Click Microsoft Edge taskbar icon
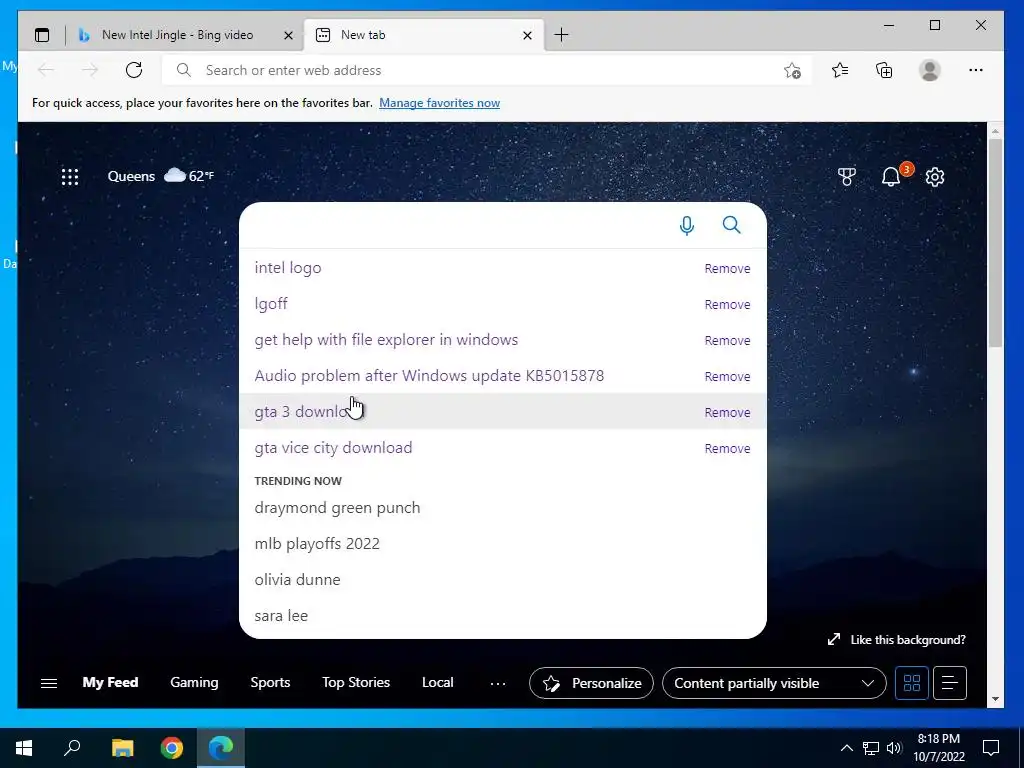Image resolution: width=1024 pixels, height=768 pixels. click(x=221, y=748)
